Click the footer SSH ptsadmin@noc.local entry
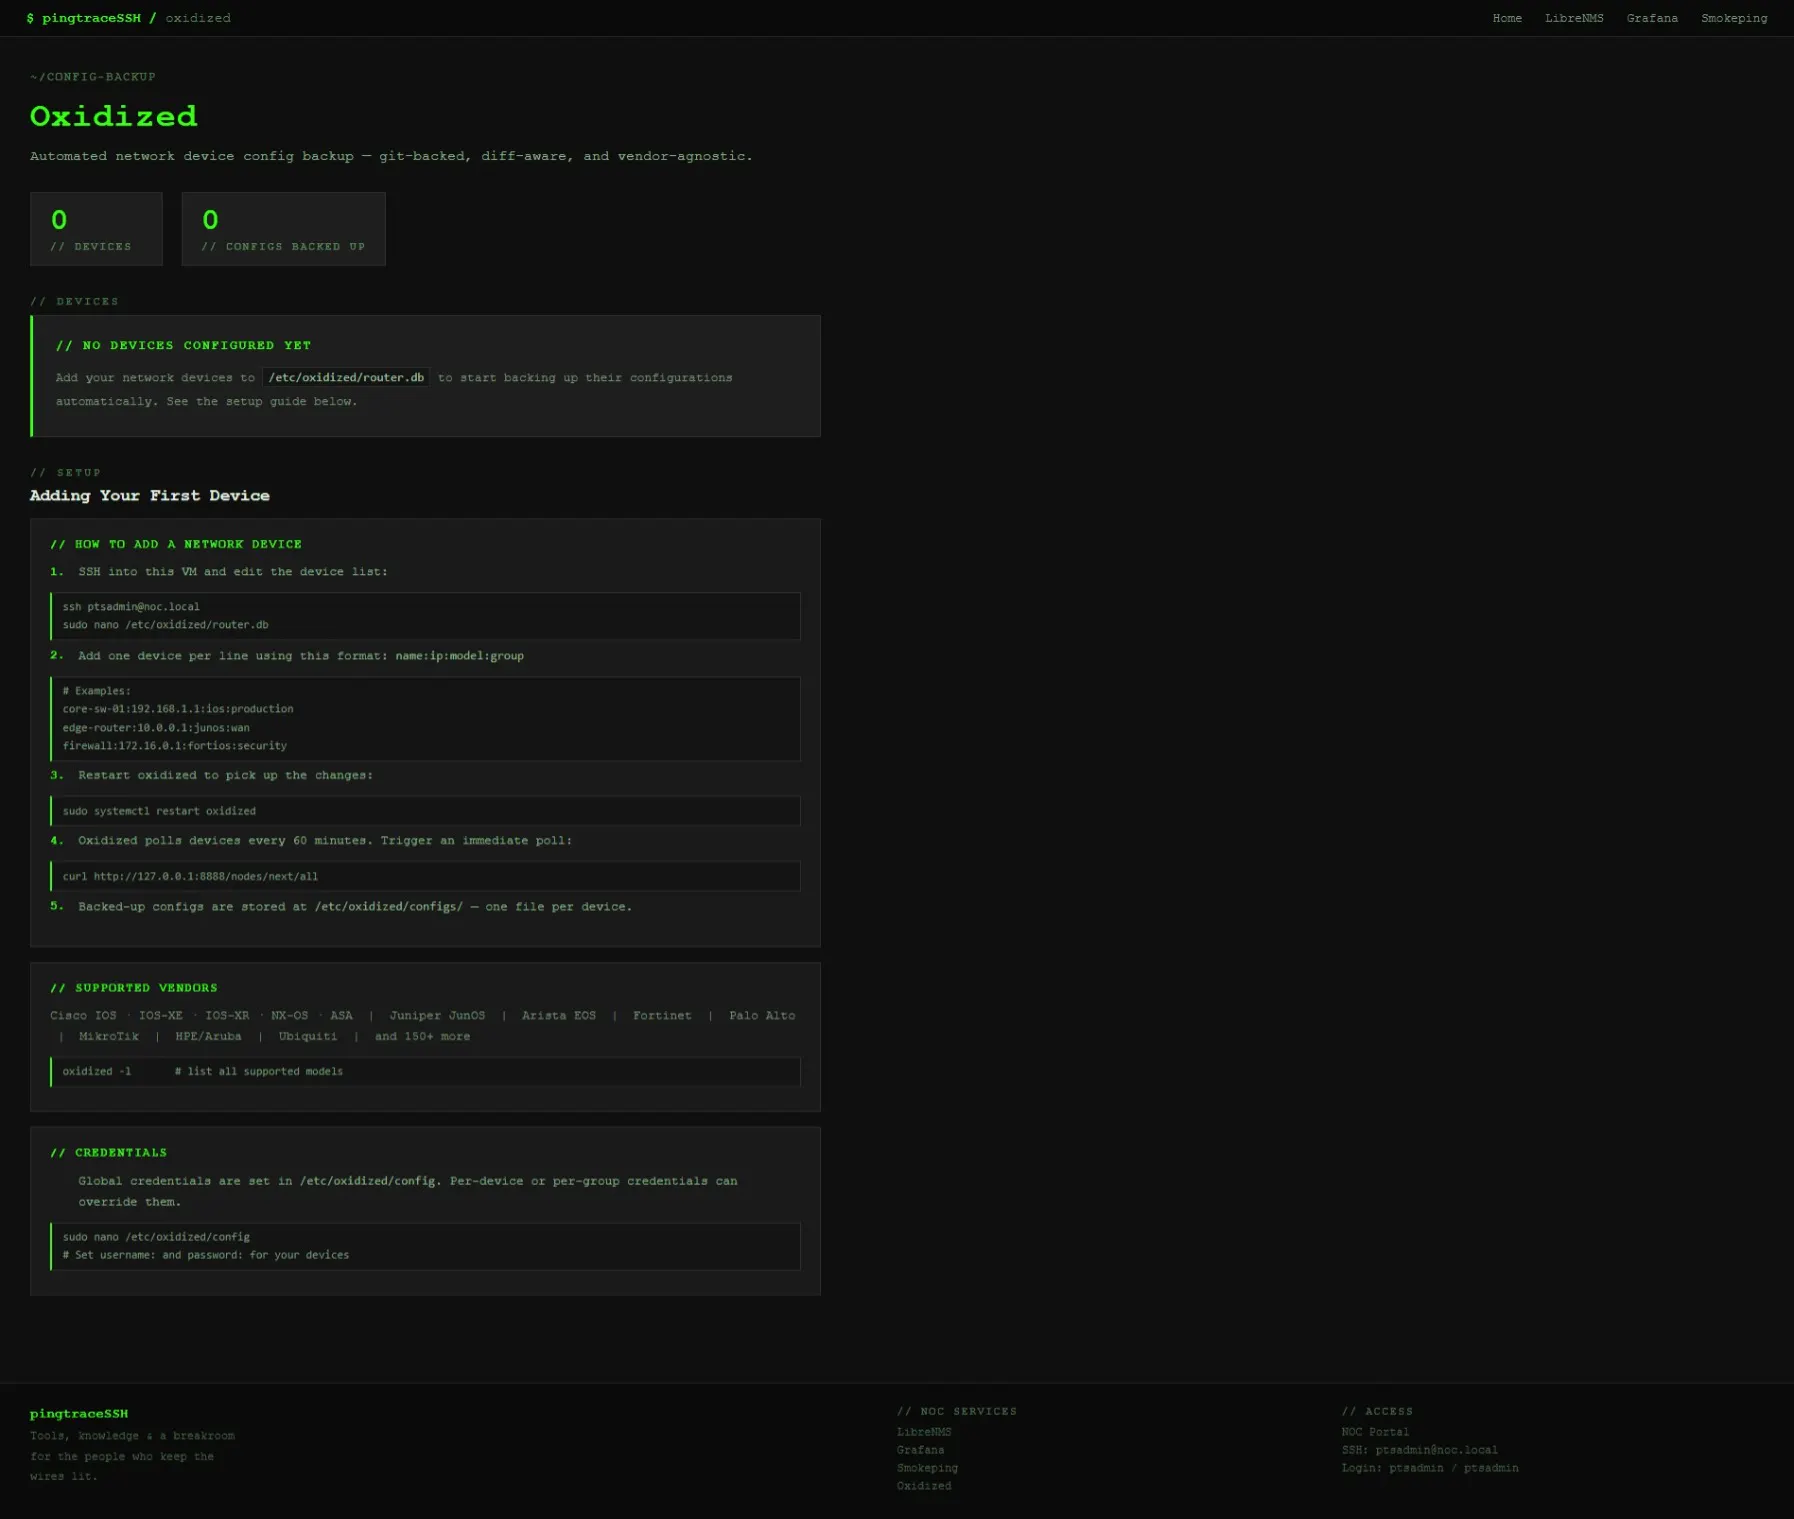1794x1519 pixels. pos(1420,1450)
